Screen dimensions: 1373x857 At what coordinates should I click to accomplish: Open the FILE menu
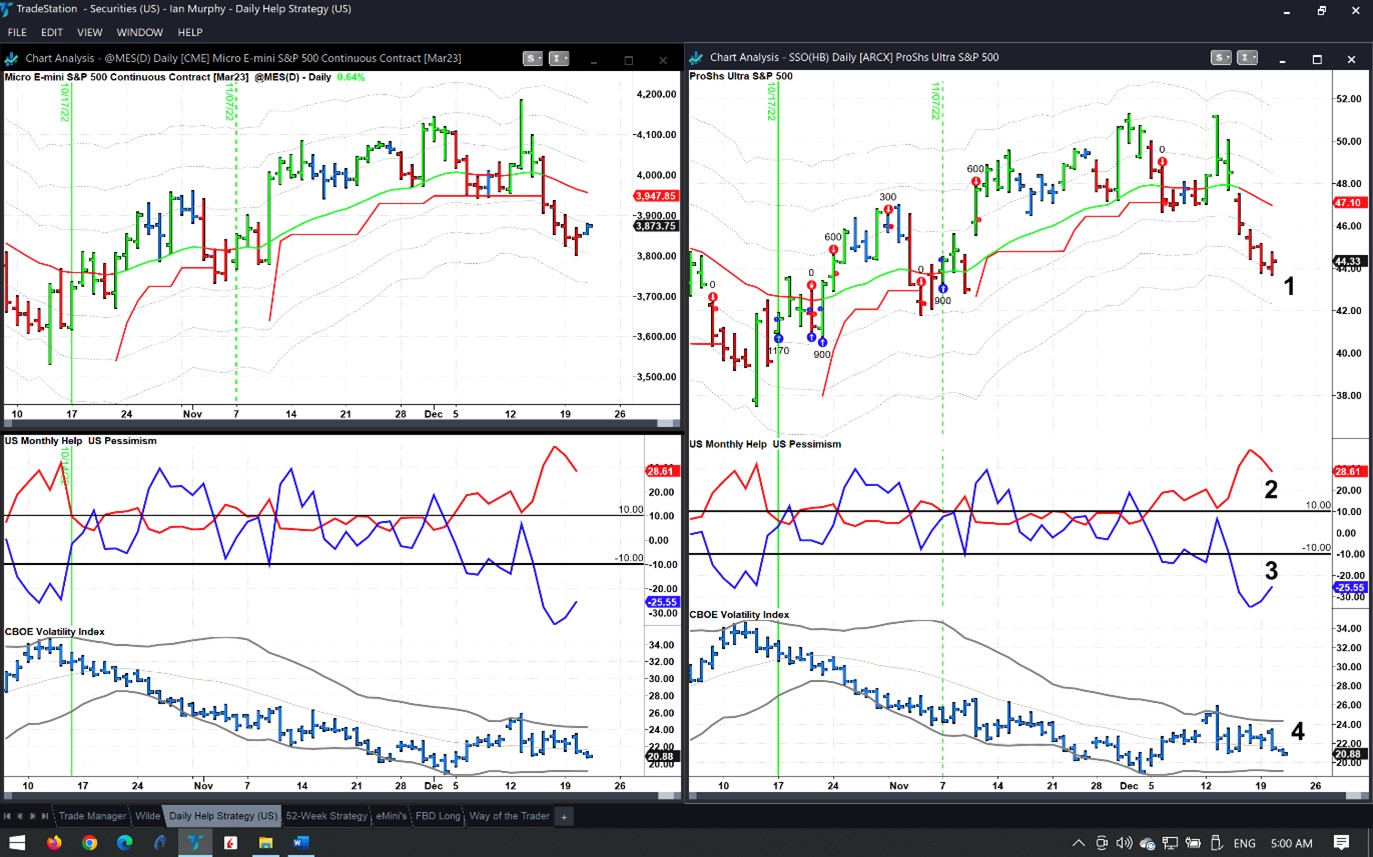(x=17, y=32)
